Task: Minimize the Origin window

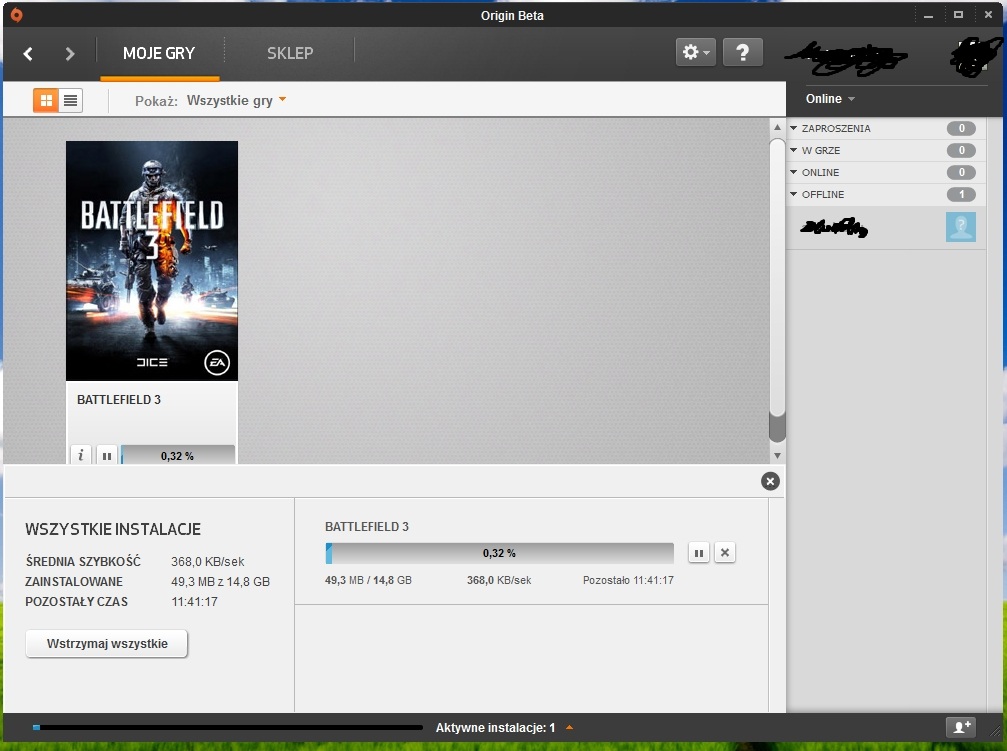Action: point(928,15)
